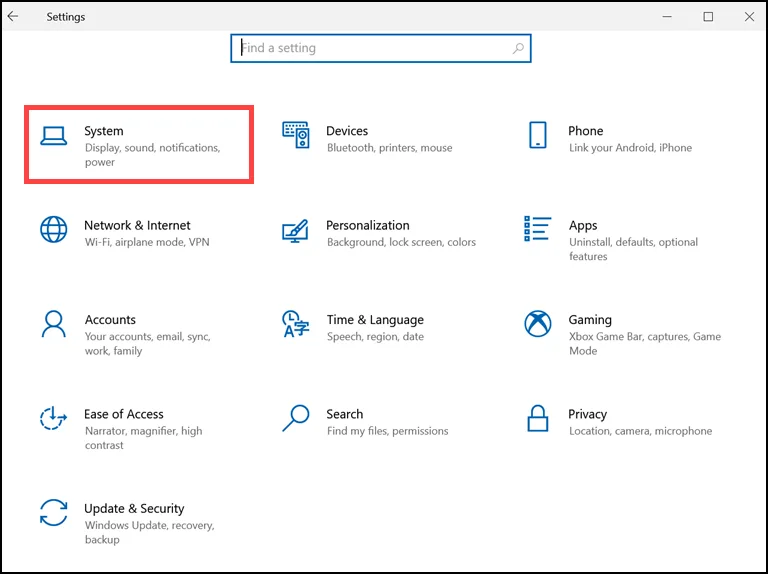Go back using the back arrow
768x574 pixels.
tap(13, 16)
